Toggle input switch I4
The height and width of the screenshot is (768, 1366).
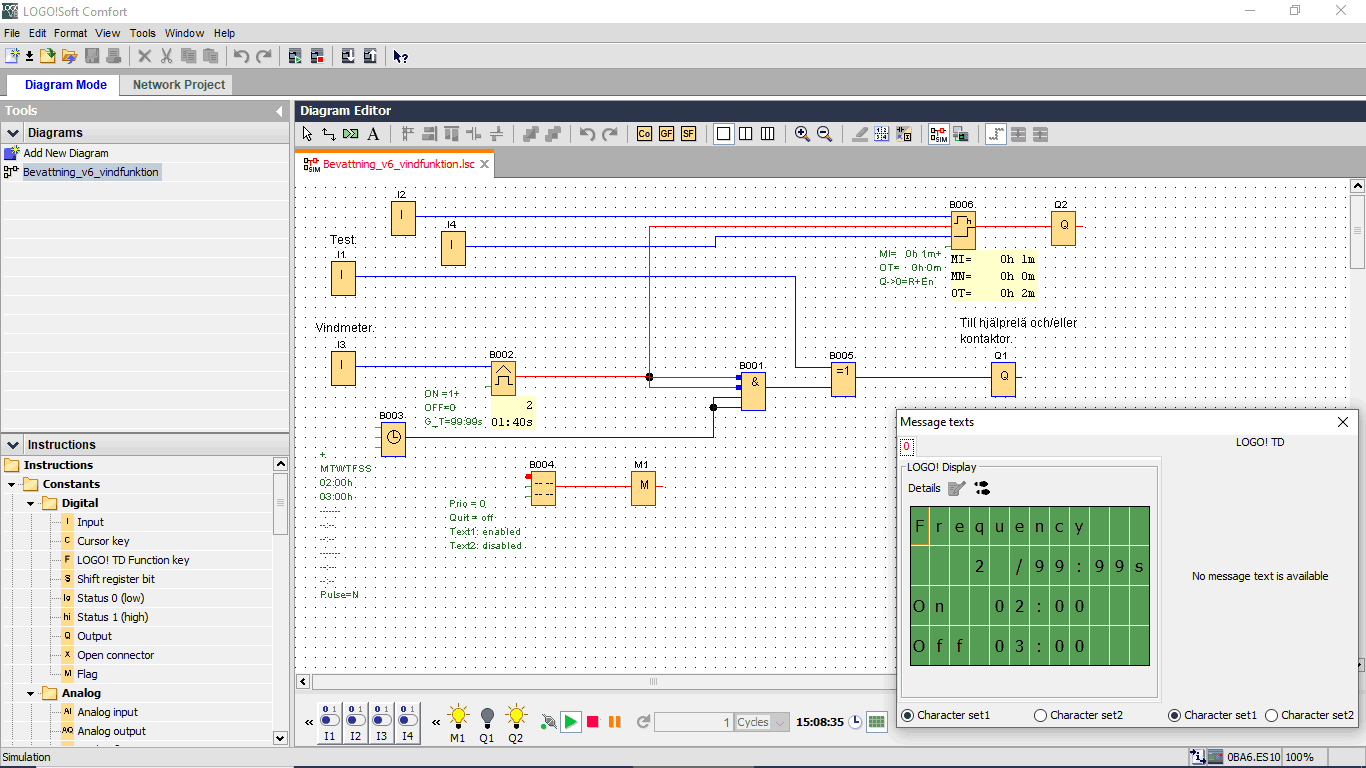[407, 721]
